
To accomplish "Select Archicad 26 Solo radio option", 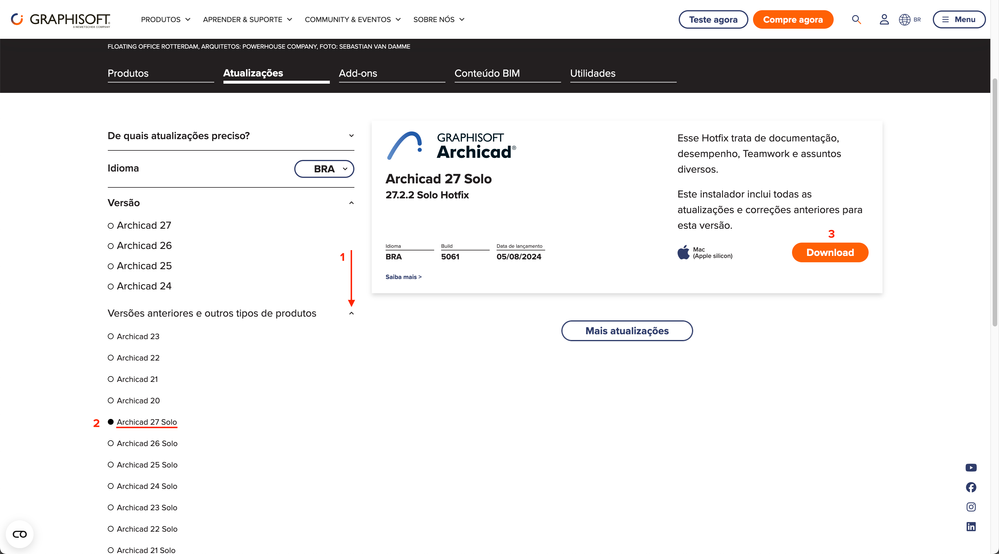I will 111,443.
